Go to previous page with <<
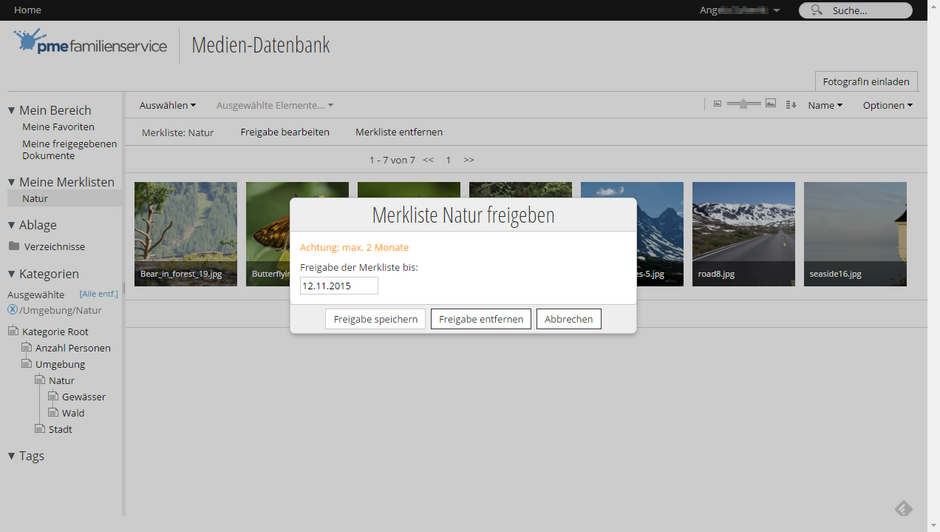 [x=428, y=160]
